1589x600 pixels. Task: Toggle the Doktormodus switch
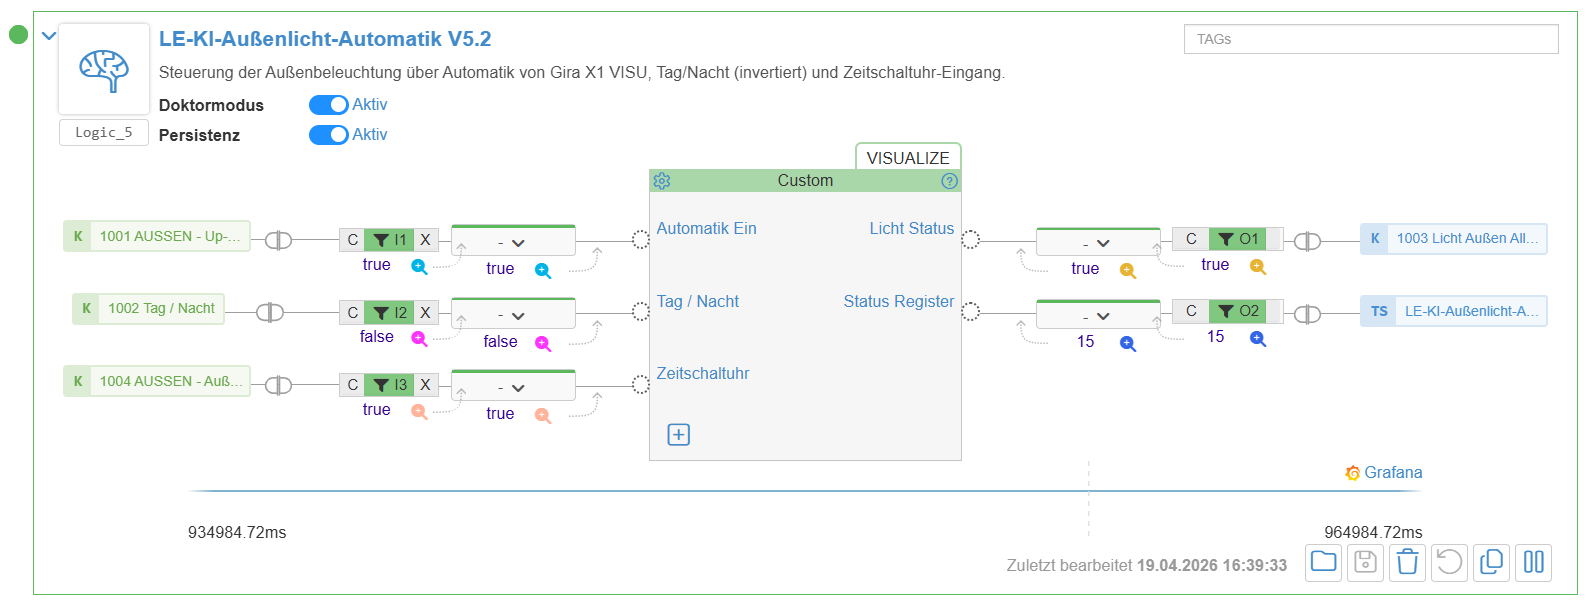tap(328, 105)
